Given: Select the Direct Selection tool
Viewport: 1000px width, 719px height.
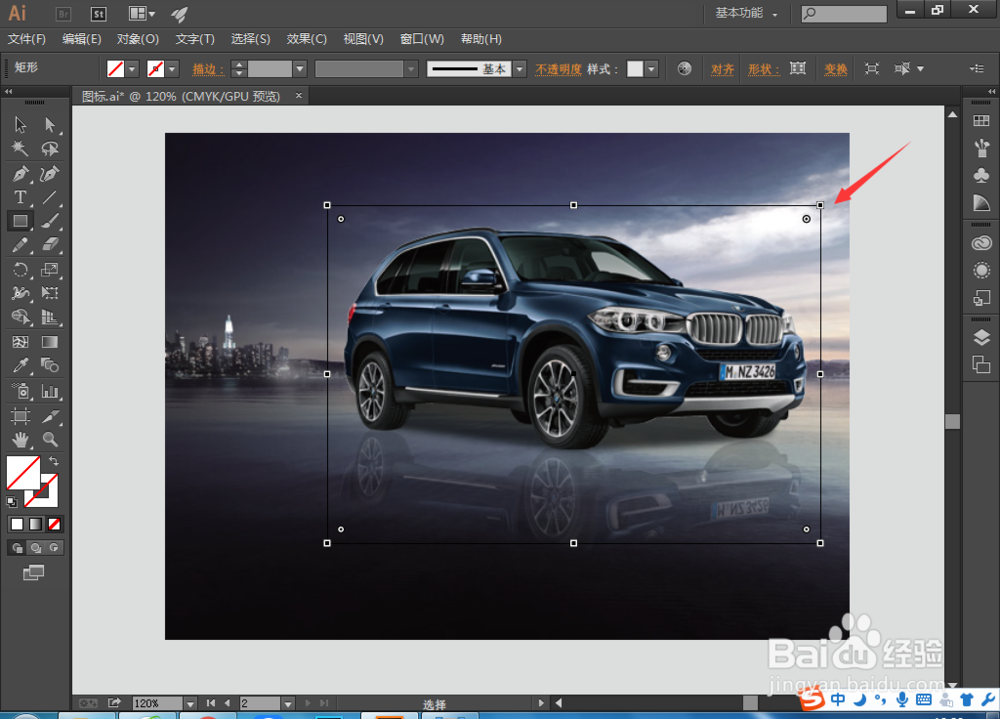Looking at the screenshot, I should pos(50,125).
